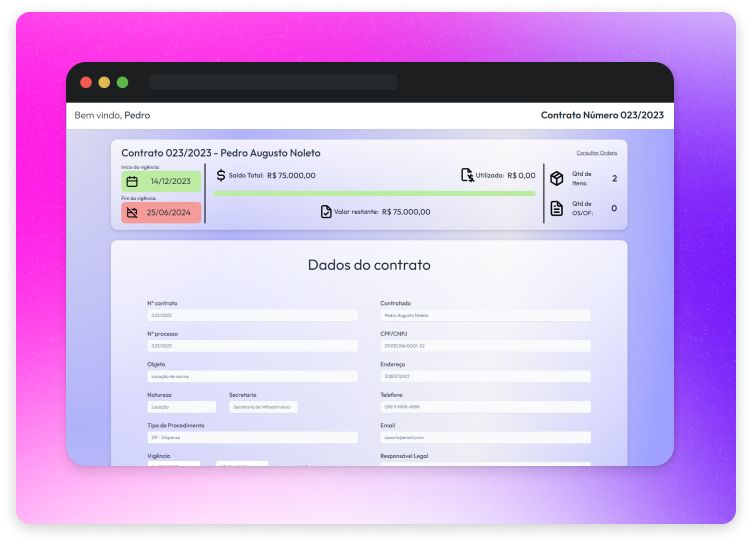Click the box icon for Qtd de Itens
This screenshot has width=752, height=544.
pos(557,178)
